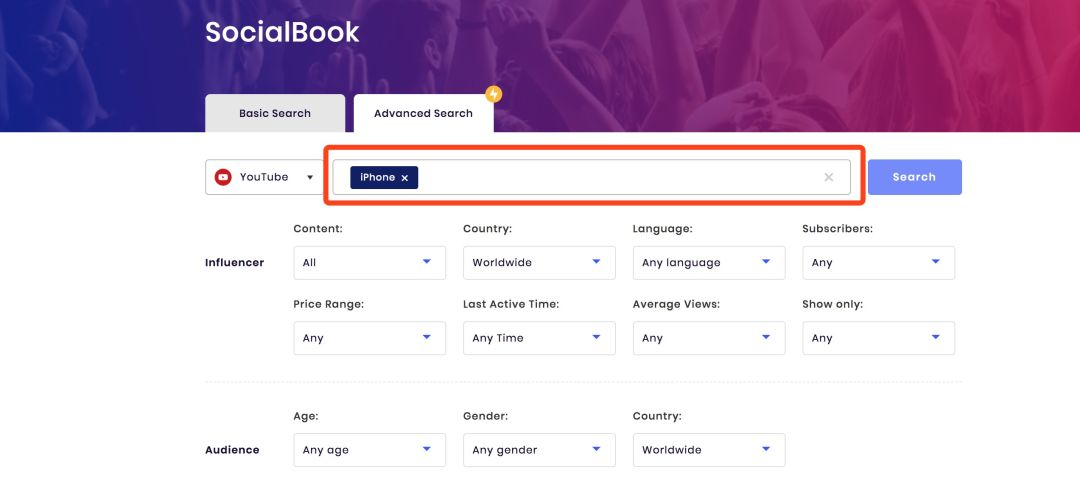Open the Last Active Time dropdown
This screenshot has width=1080, height=490.
pyautogui.click(x=539, y=338)
